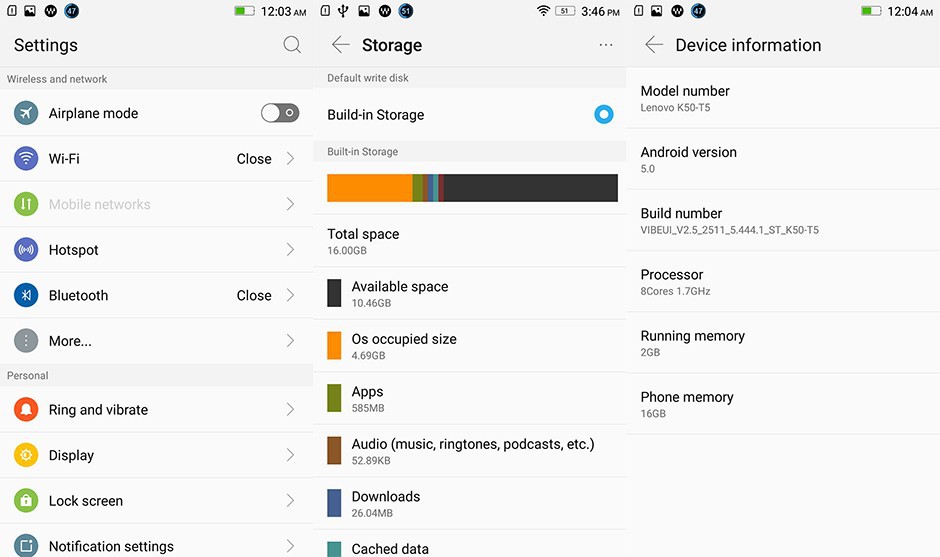Open the Storage overflow menu dots
940x557 pixels.
(606, 45)
